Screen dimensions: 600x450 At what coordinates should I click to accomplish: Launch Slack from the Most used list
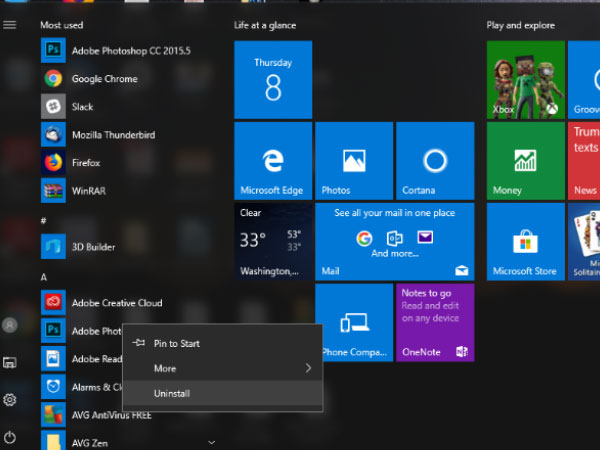click(x=80, y=106)
